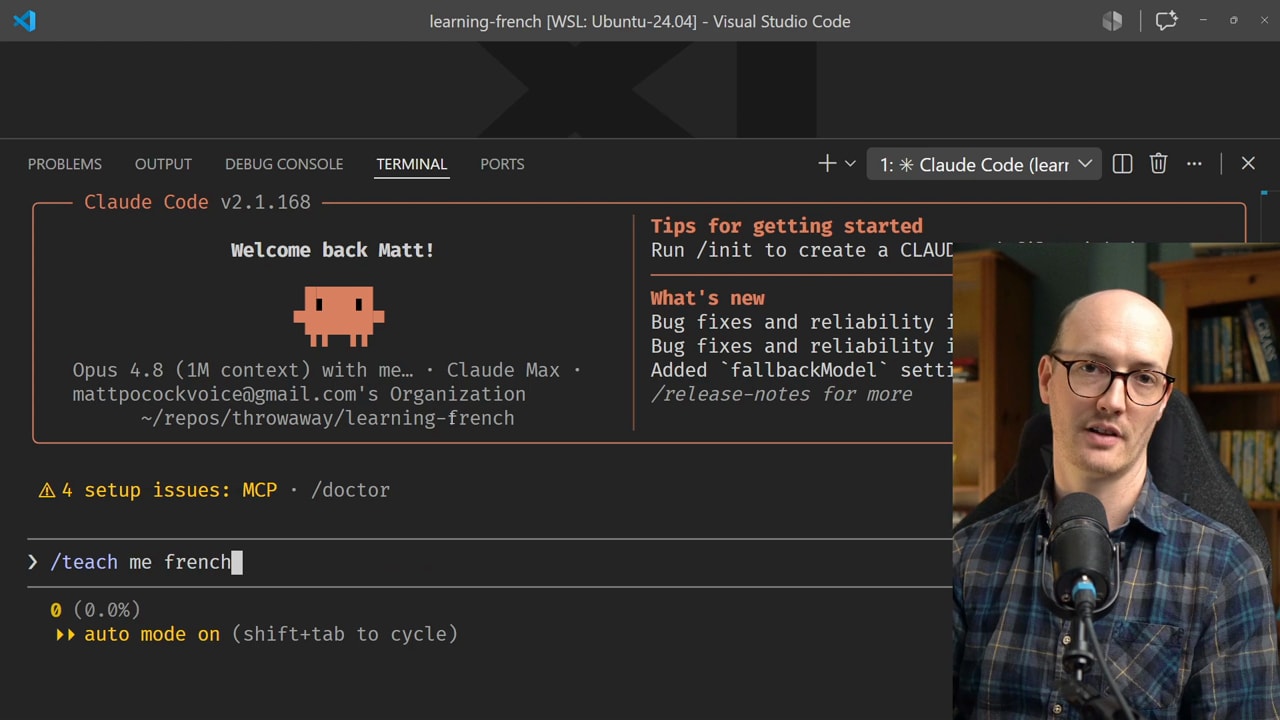This screenshot has height=720, width=1280.
Task: Click the "Claude Code v2.1.168" header text
Action: (197, 202)
